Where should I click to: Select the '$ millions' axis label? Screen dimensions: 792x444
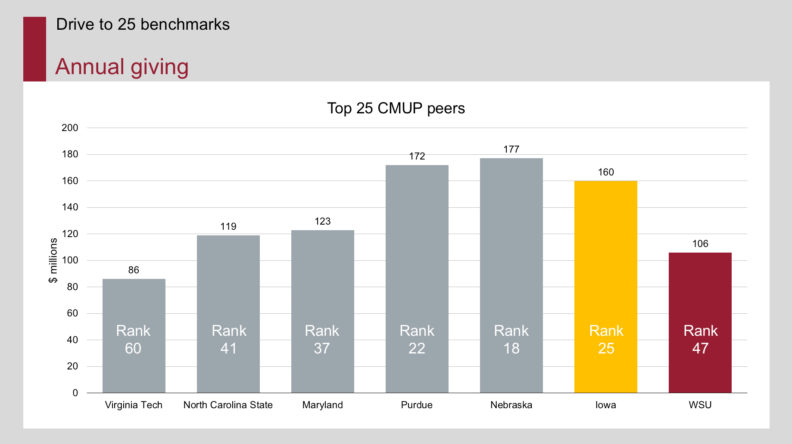point(53,260)
